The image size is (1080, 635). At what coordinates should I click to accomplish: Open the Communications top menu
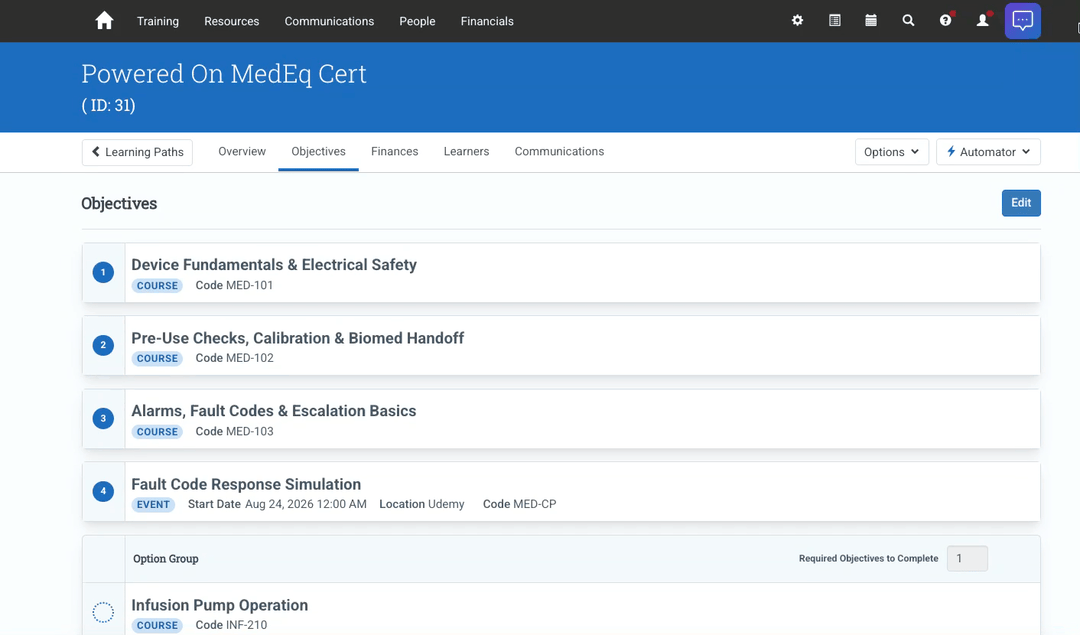point(329,21)
